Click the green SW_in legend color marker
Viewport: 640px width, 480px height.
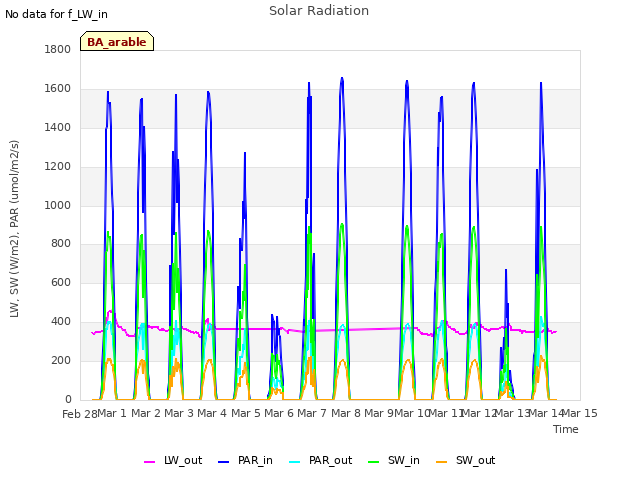coord(373,462)
